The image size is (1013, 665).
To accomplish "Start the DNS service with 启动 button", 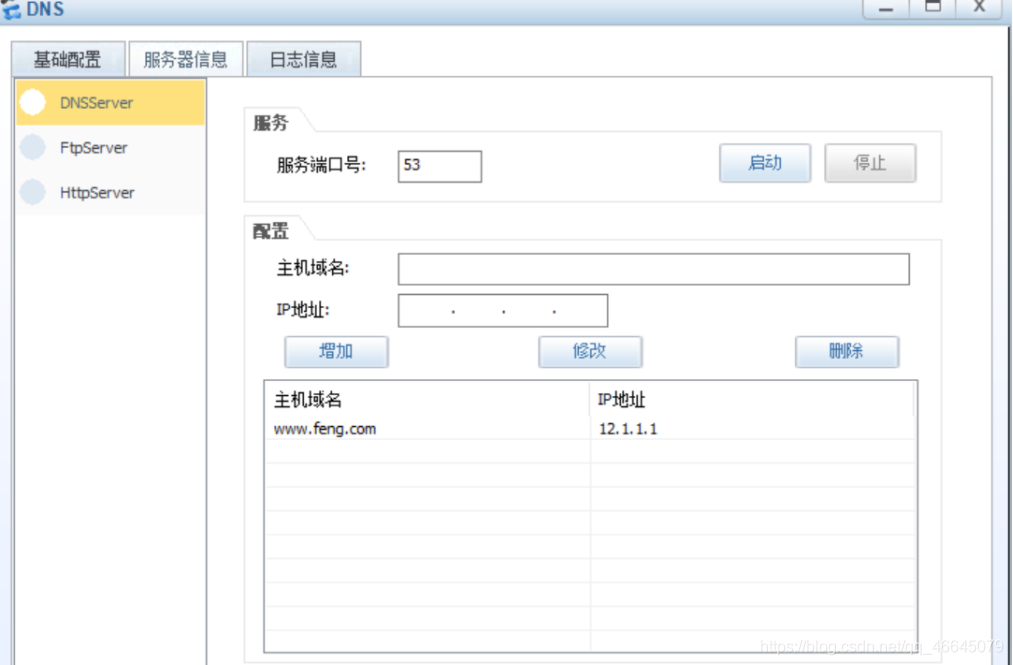I will 765,163.
